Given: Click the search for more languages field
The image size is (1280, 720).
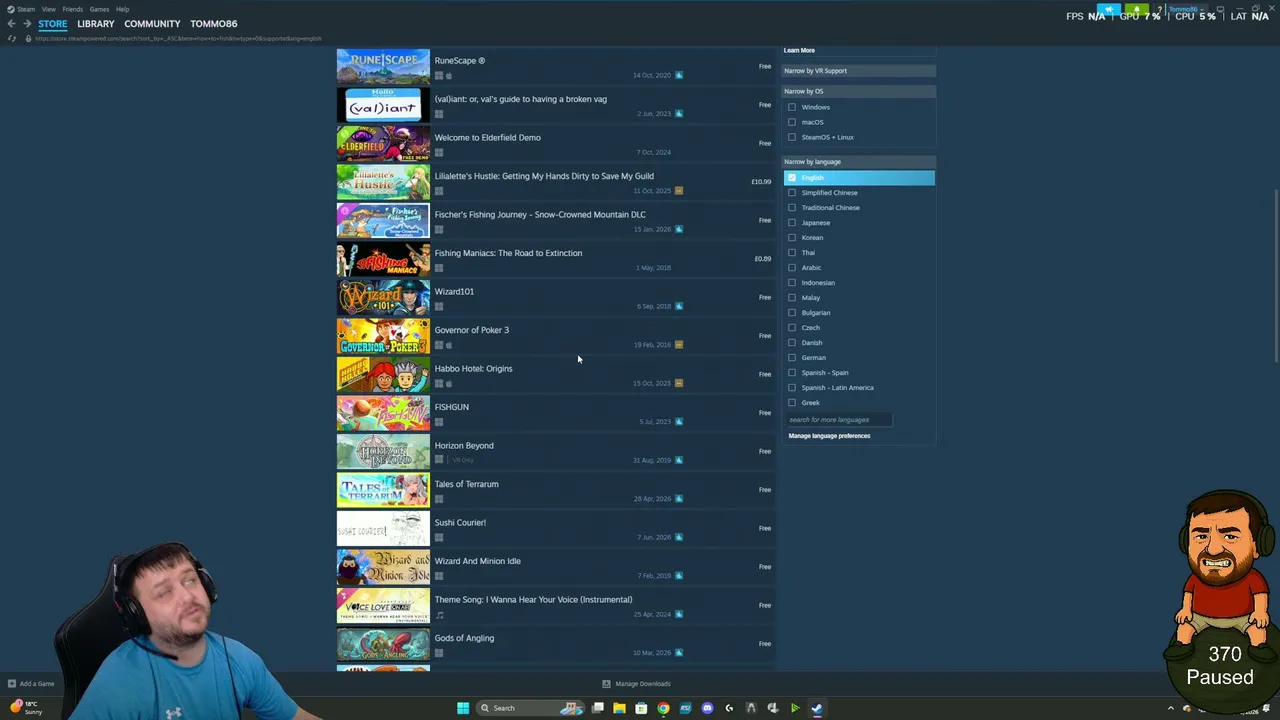Looking at the screenshot, I should 839,420.
